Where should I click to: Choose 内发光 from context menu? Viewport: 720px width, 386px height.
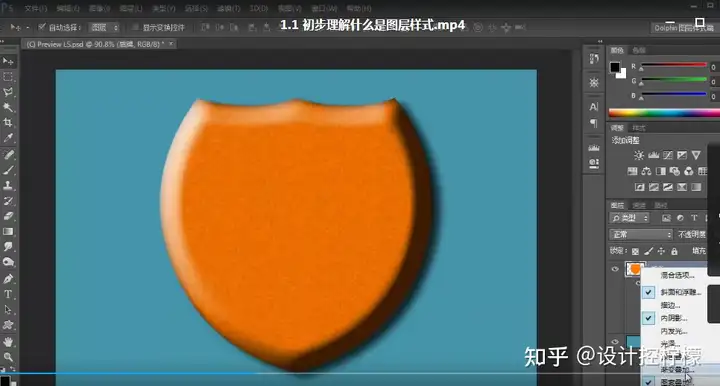[x=674, y=331]
